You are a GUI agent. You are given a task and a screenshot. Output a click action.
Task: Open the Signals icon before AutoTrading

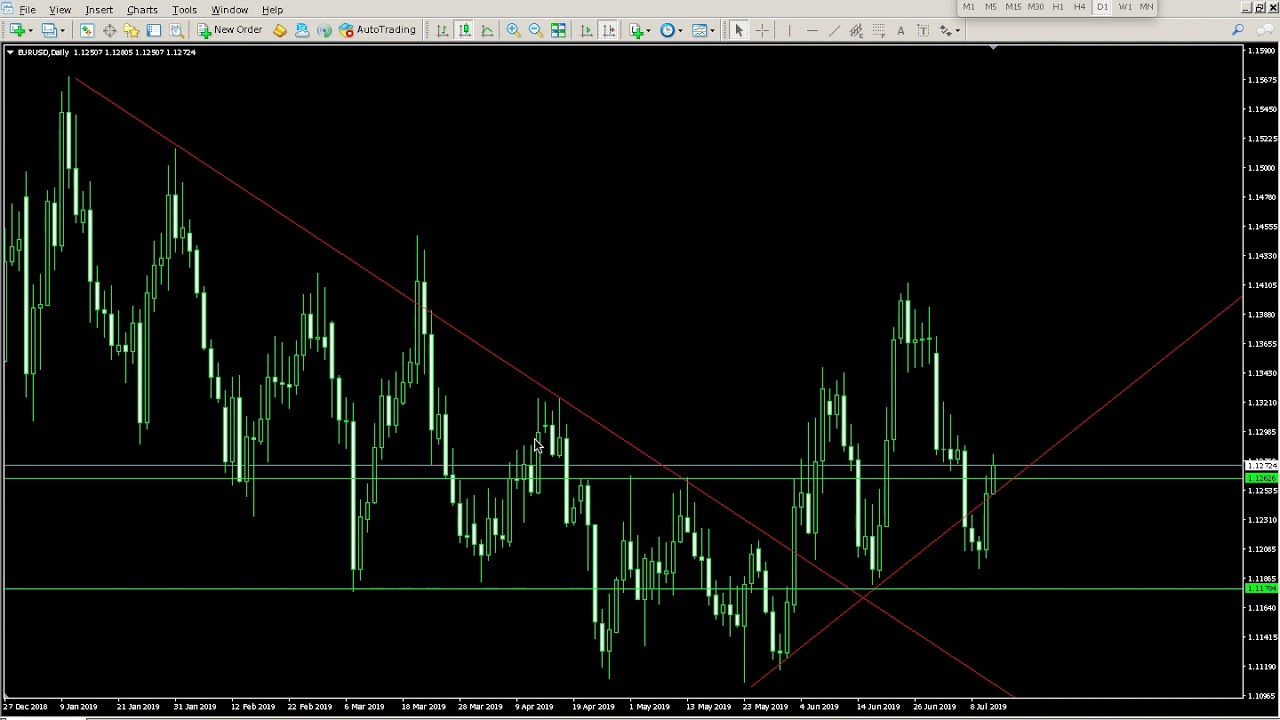click(324, 30)
